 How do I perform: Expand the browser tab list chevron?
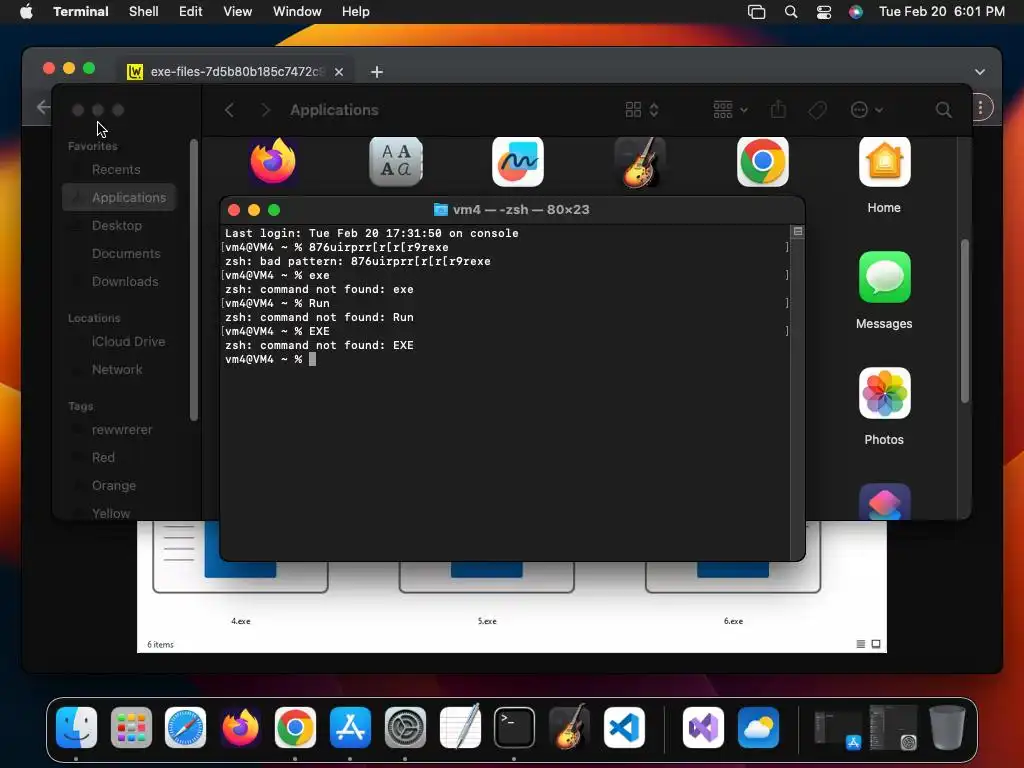[980, 72]
